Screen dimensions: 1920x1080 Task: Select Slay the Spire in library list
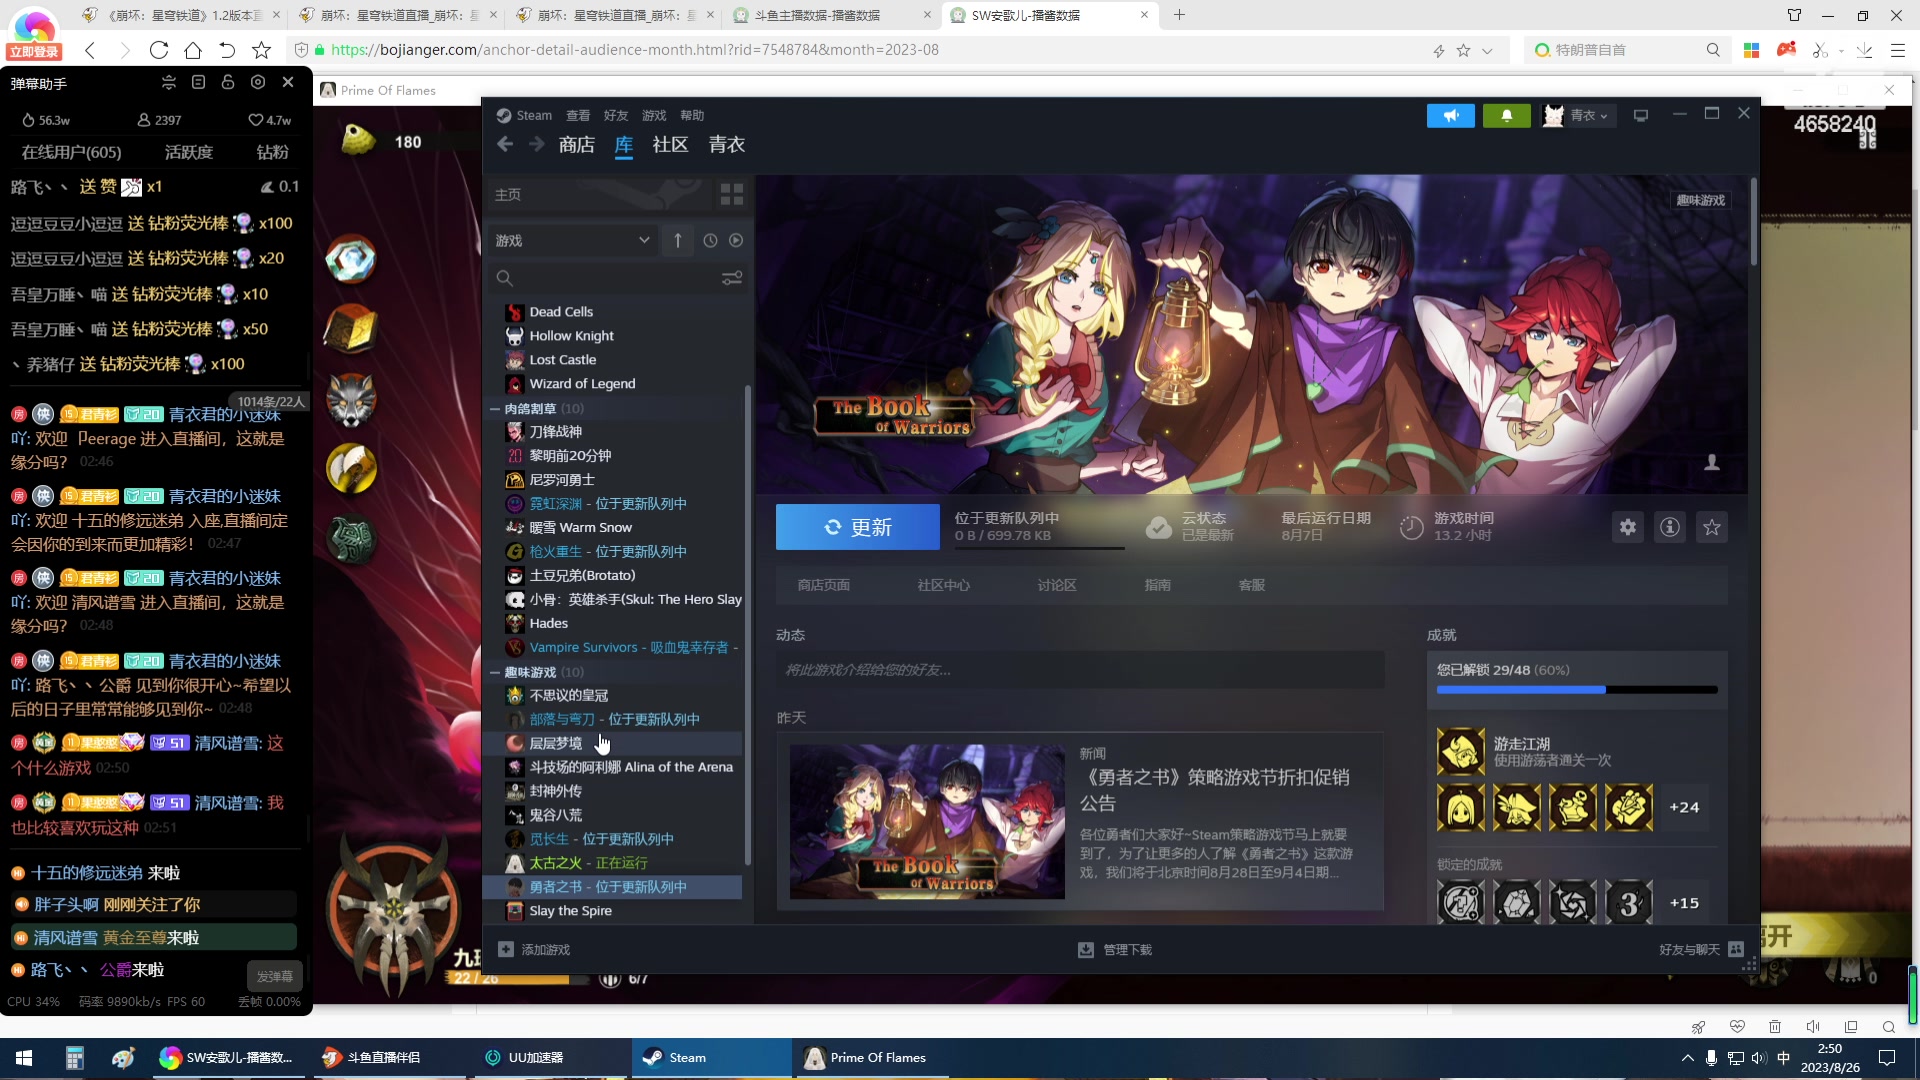click(570, 911)
